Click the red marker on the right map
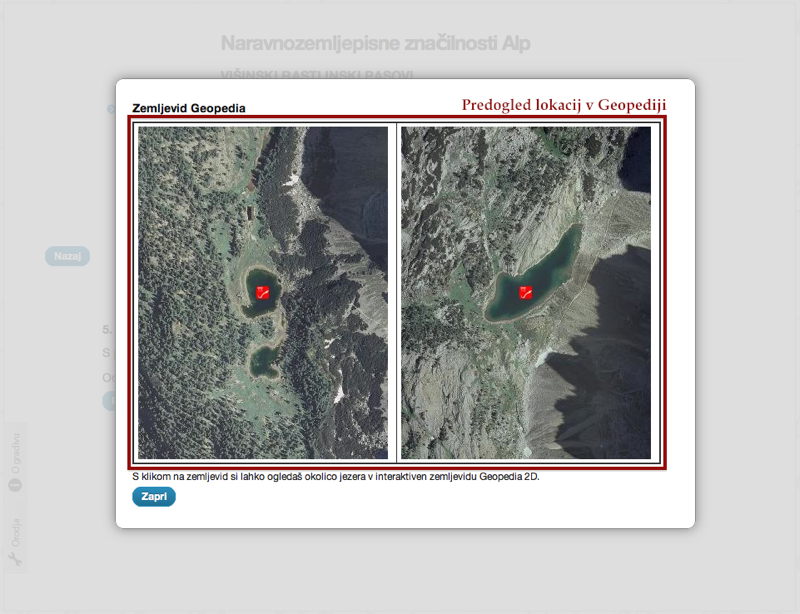The width and height of the screenshot is (800, 614). click(x=525, y=292)
